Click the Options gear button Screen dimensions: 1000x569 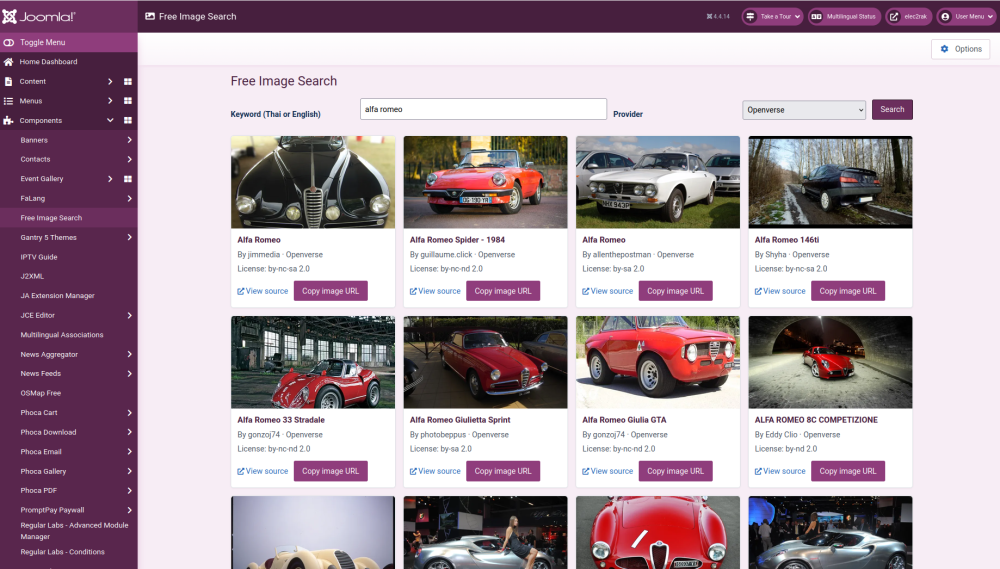coord(960,49)
